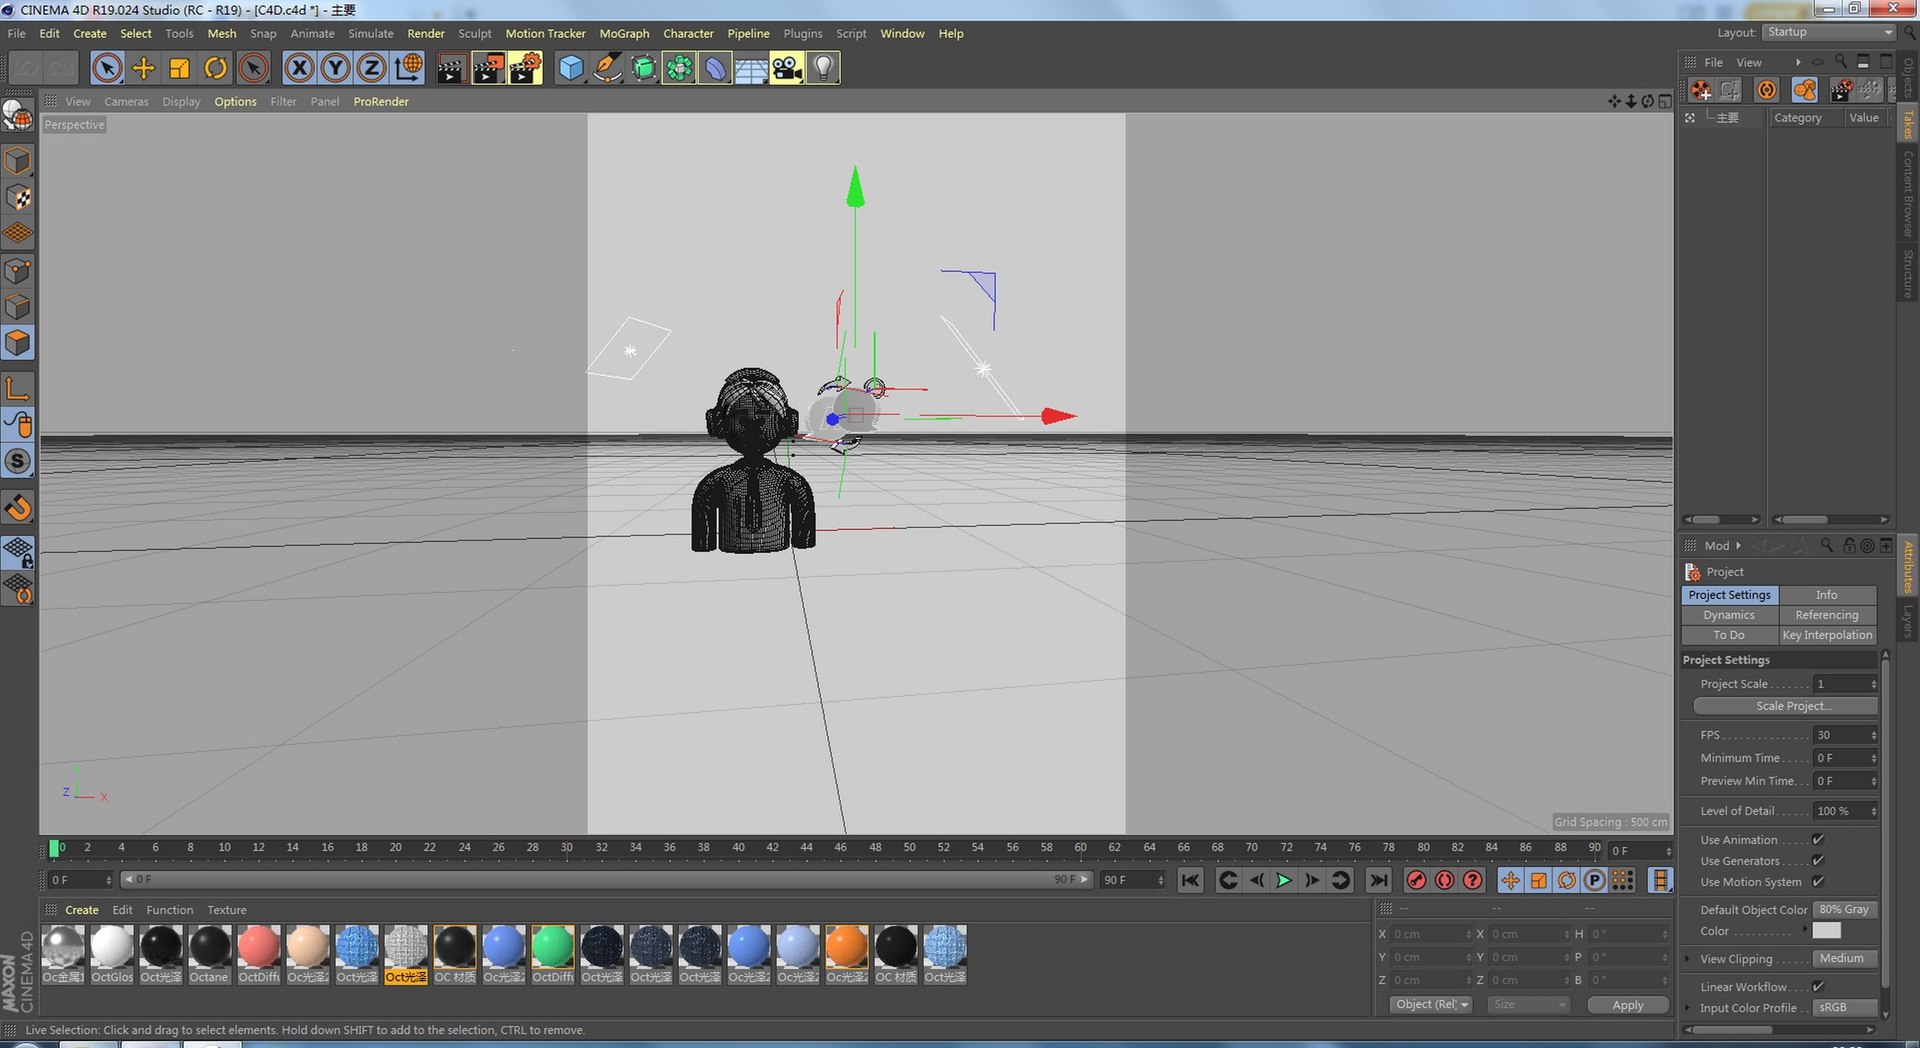This screenshot has height=1048, width=1920.
Task: Render the active view
Action: click(451, 68)
